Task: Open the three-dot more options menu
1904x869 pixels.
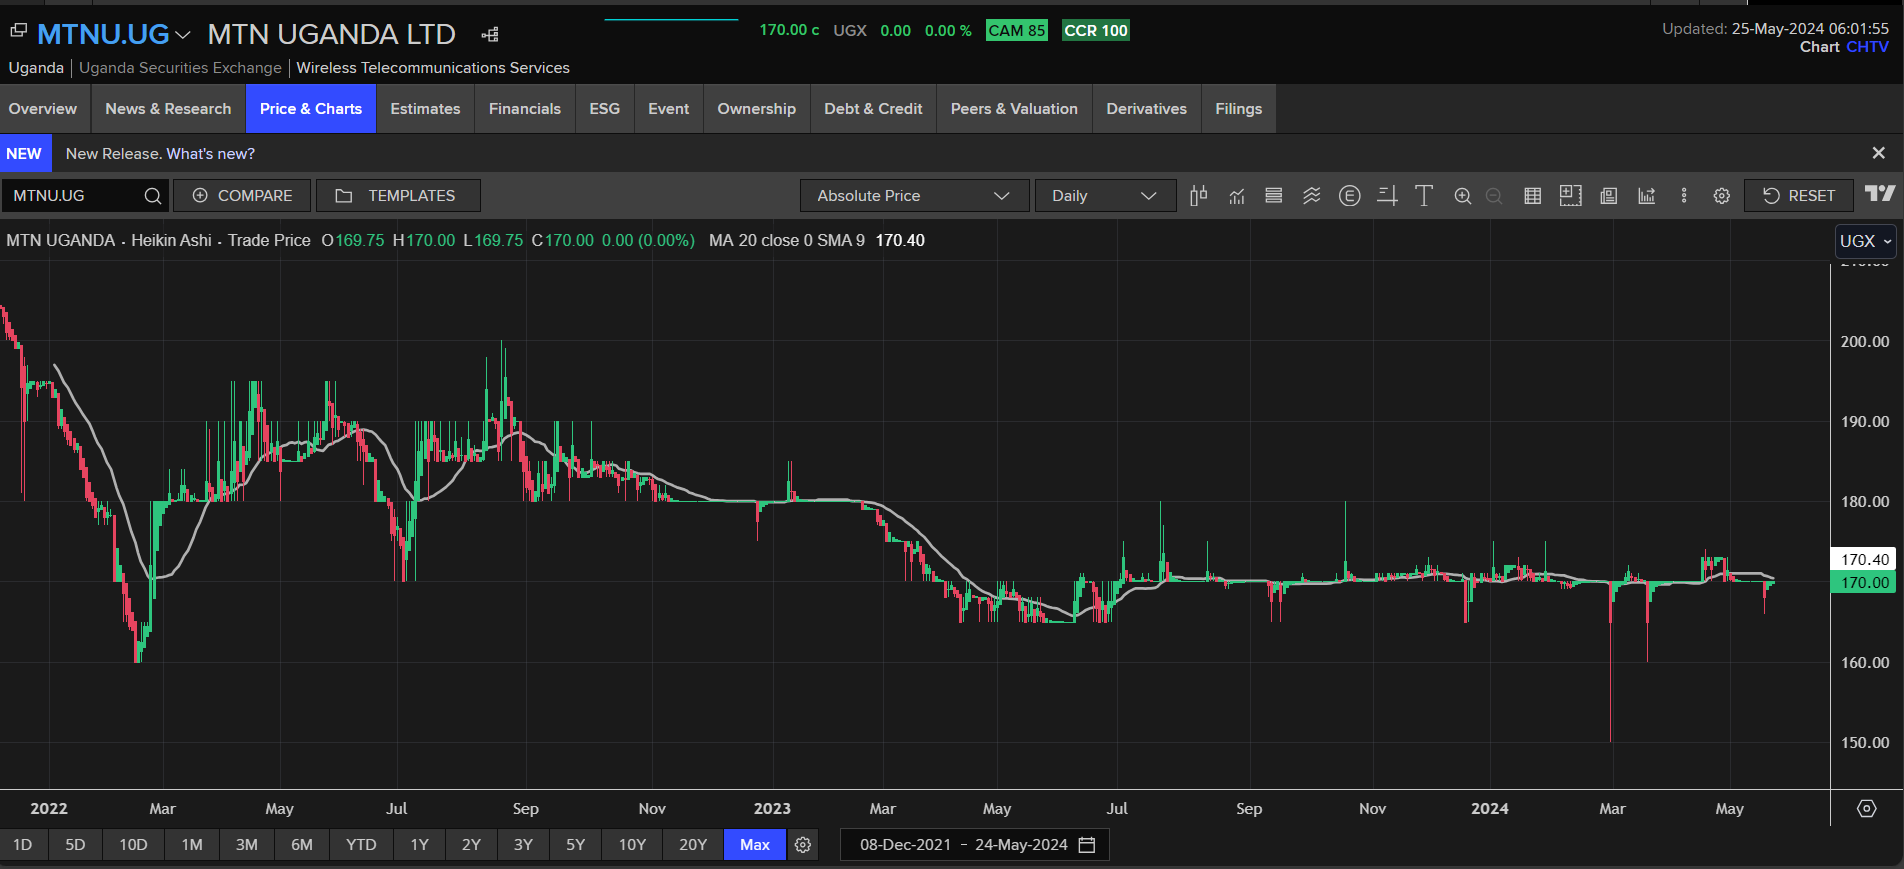Action: tap(1684, 196)
